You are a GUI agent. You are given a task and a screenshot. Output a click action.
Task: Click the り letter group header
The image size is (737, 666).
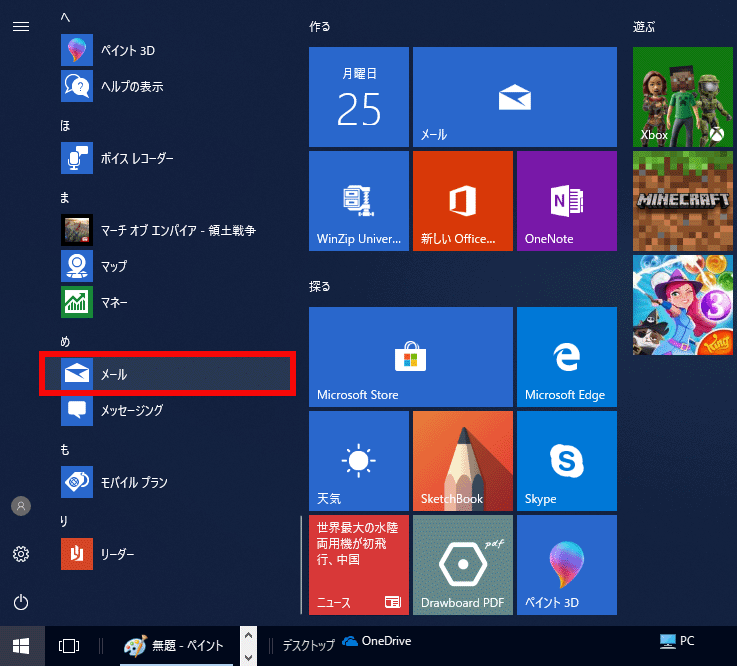(x=64, y=521)
